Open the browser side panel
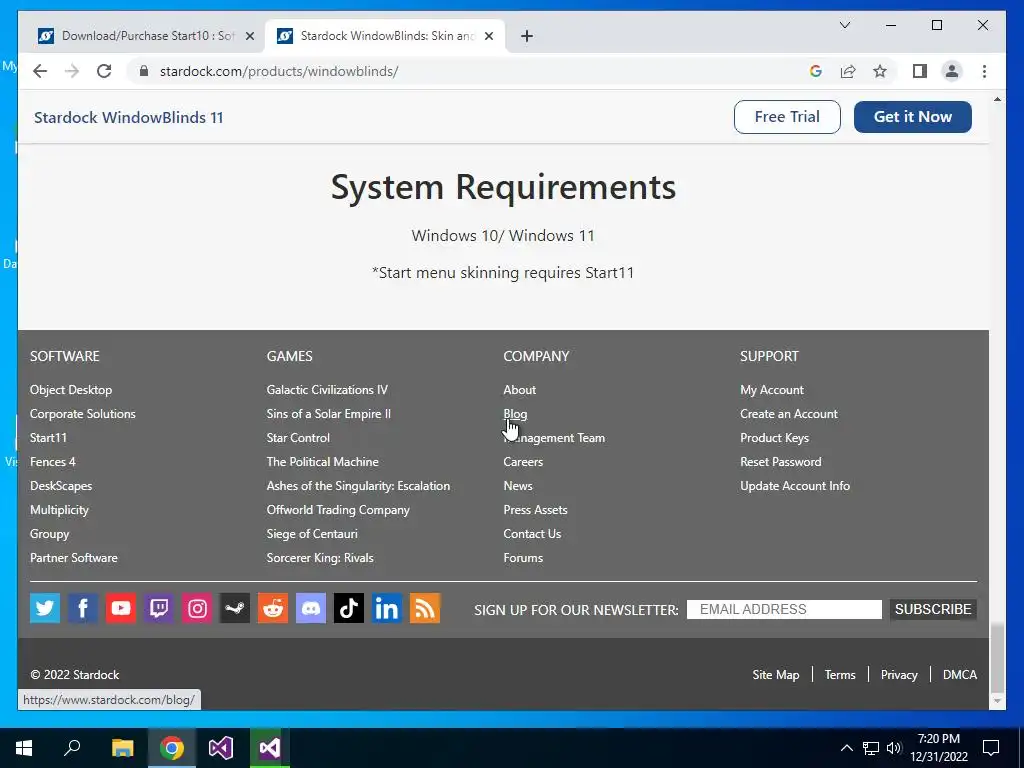This screenshot has height=768, width=1024. [x=920, y=71]
